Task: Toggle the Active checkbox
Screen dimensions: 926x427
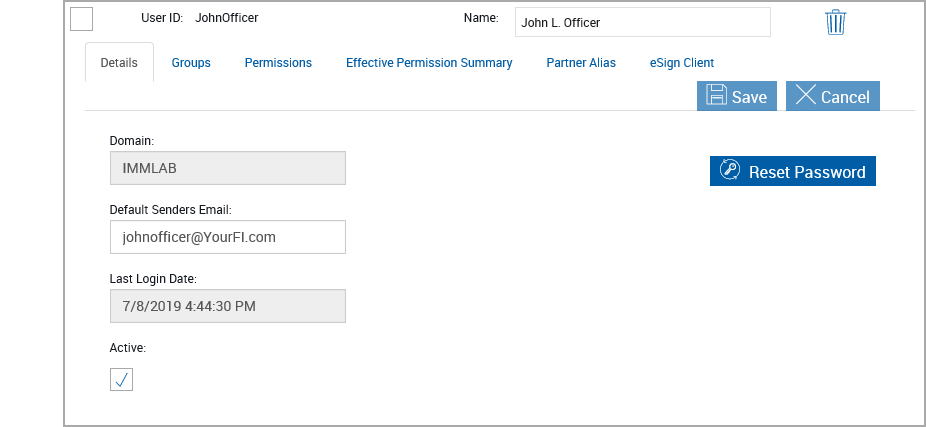Action: 121,379
